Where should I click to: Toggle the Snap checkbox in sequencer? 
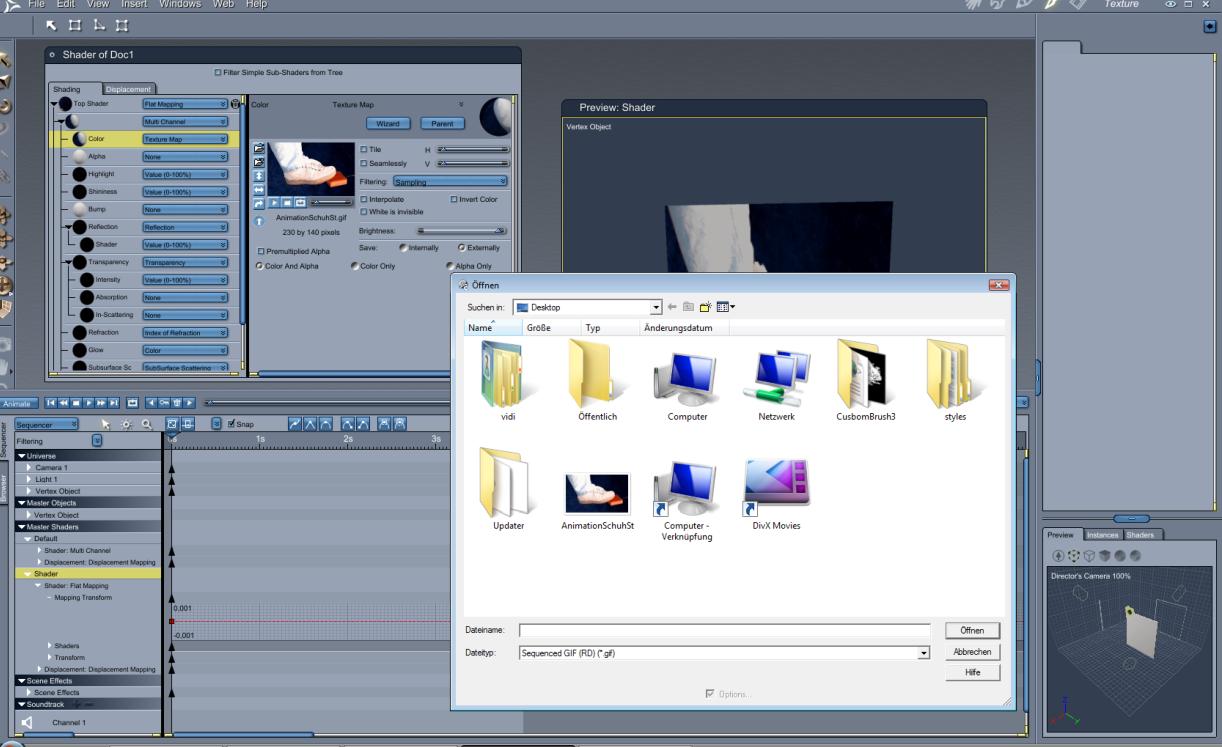[x=231, y=424]
